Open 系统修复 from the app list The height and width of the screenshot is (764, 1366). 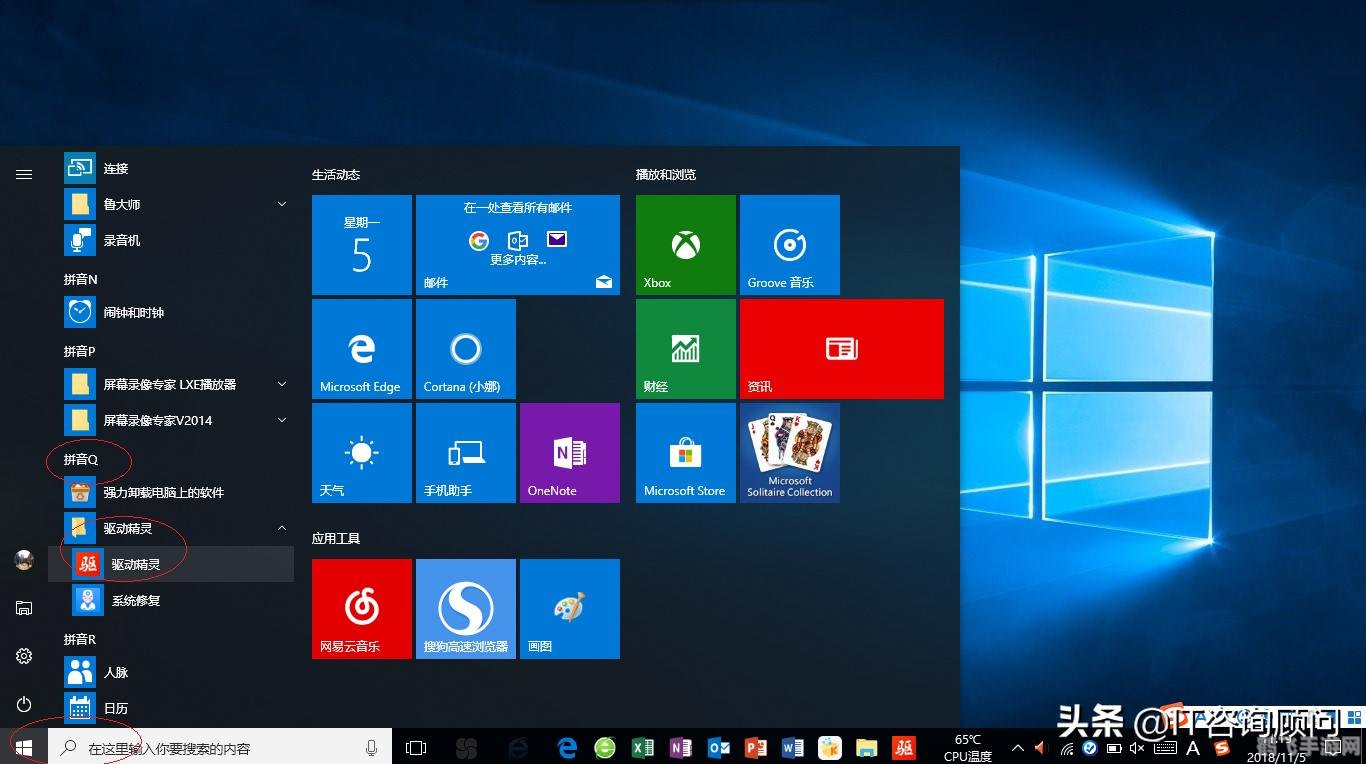point(171,600)
